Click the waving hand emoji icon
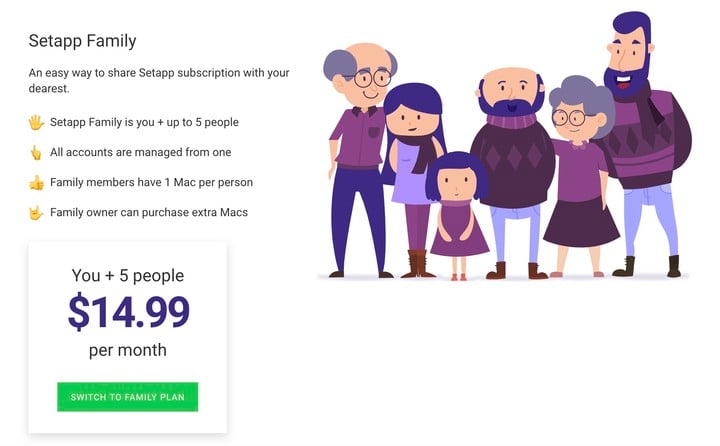This screenshot has height=446, width=720. pos(36,123)
